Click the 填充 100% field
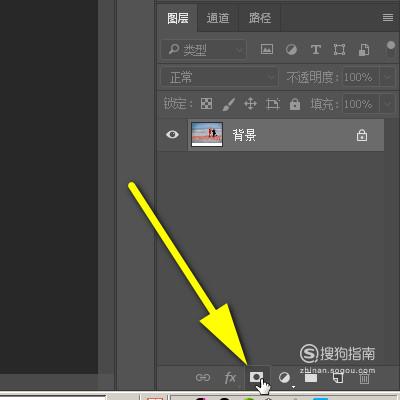Image resolution: width=400 pixels, height=400 pixels. pos(361,104)
